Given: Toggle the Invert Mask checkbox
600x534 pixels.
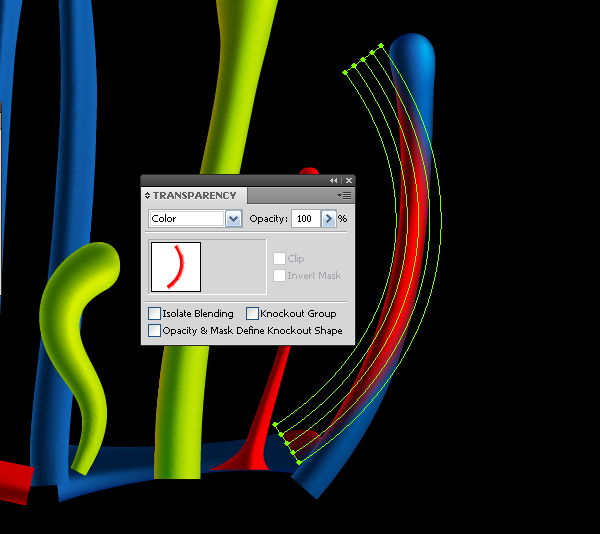Looking at the screenshot, I should pos(279,275).
